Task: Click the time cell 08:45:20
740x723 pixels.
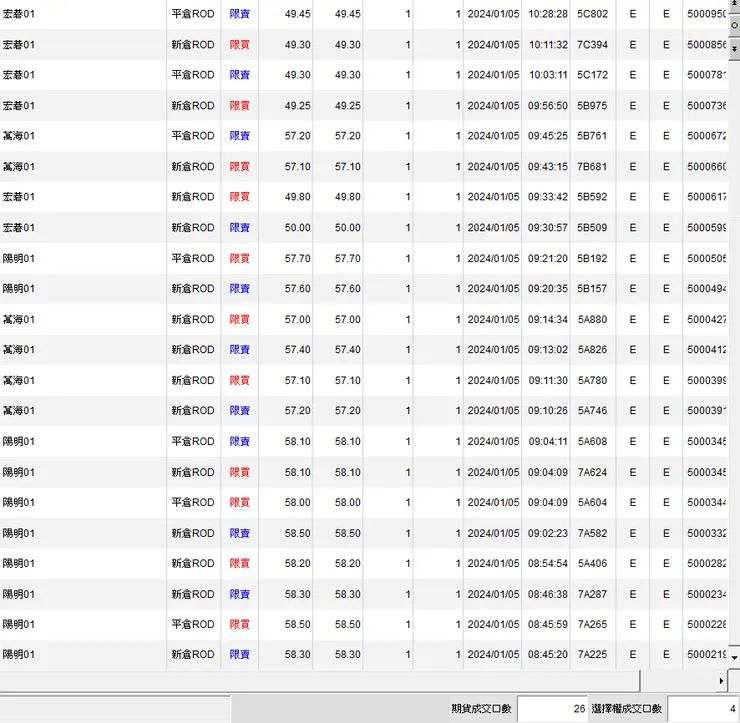Action: coord(548,655)
